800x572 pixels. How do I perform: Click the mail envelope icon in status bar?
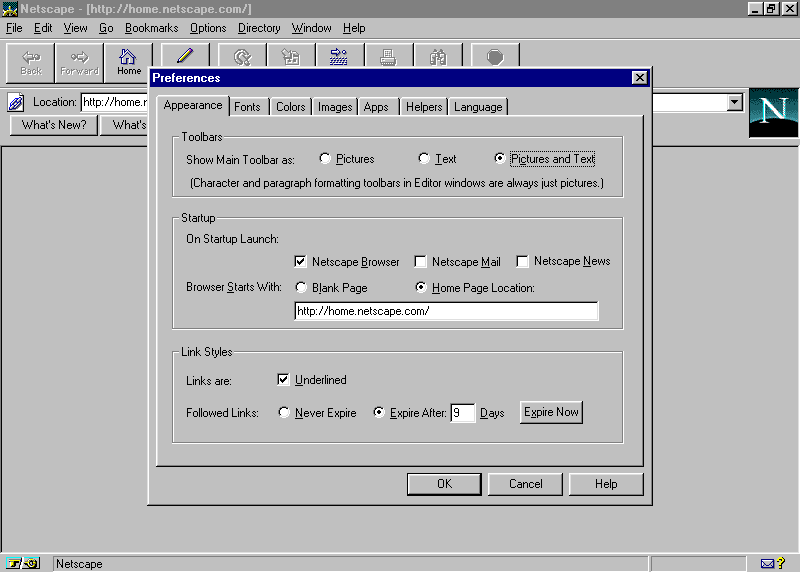767,563
